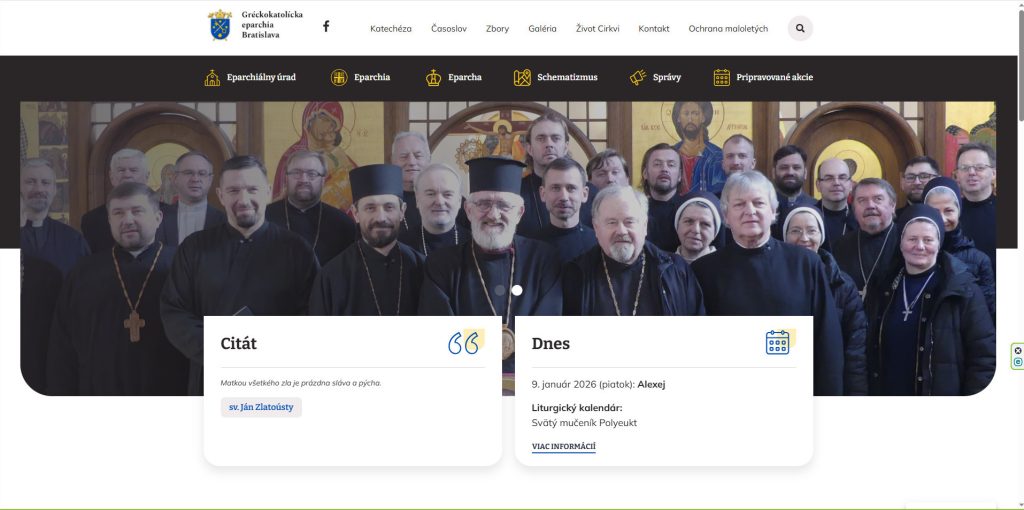Click the Správy megaphone icon
1024x510 pixels.
pos(638,77)
